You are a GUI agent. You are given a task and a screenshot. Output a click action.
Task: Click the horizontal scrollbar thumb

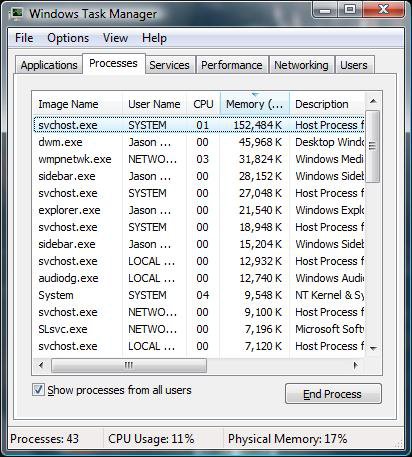point(129,365)
